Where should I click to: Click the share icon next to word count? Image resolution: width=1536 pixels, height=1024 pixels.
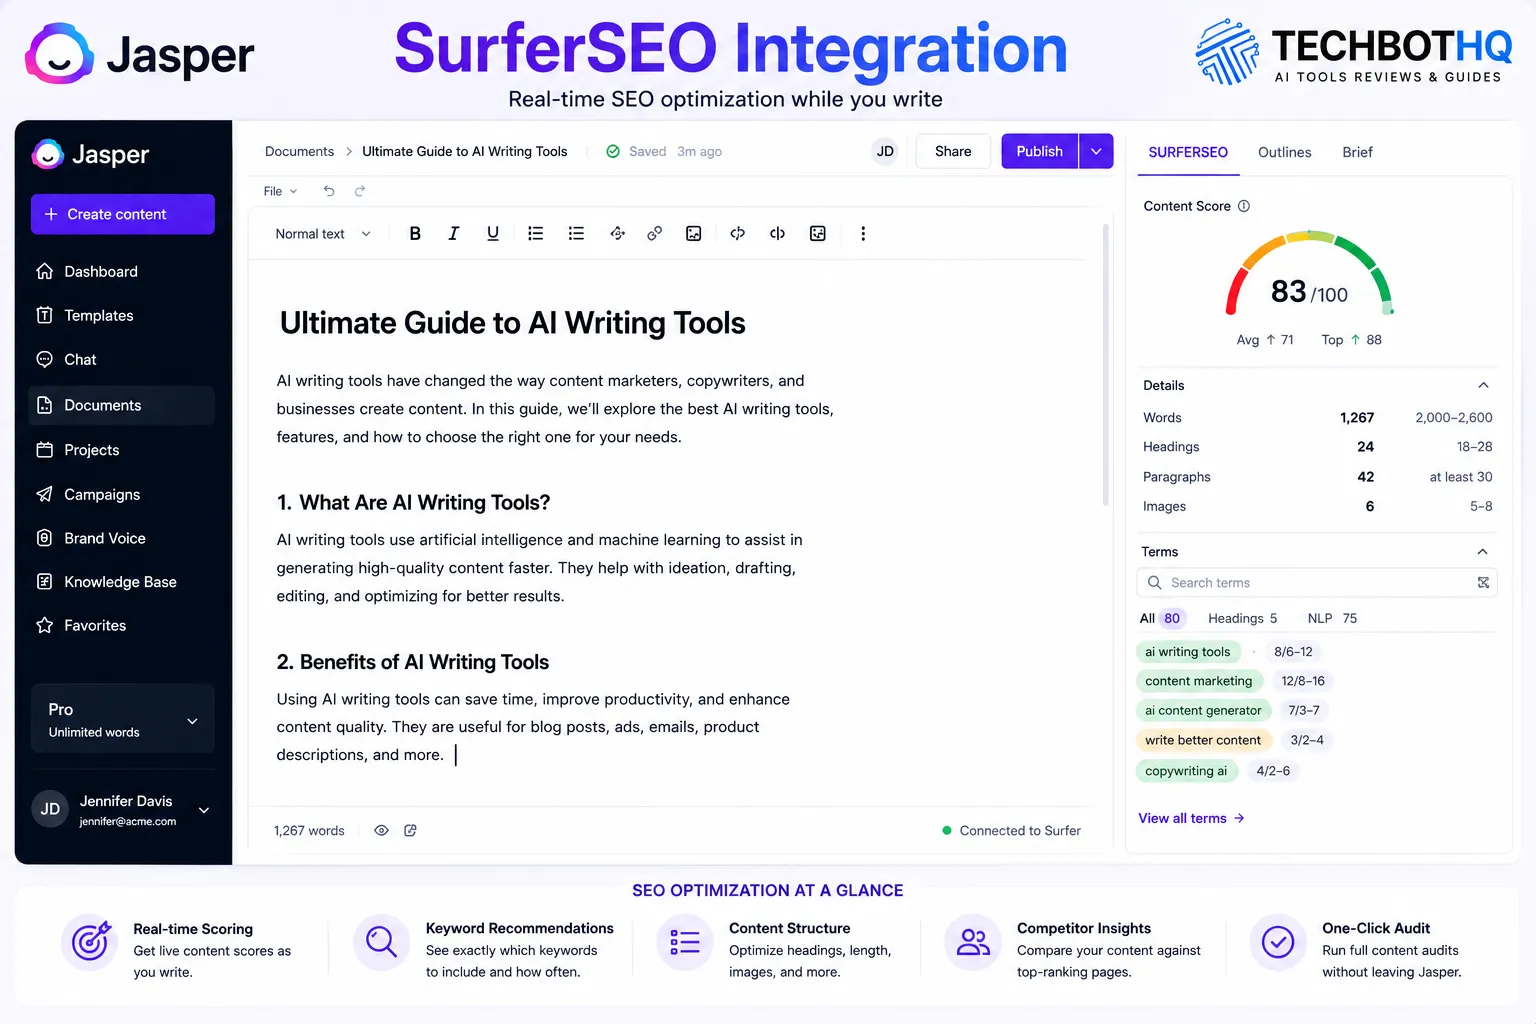pyautogui.click(x=410, y=830)
